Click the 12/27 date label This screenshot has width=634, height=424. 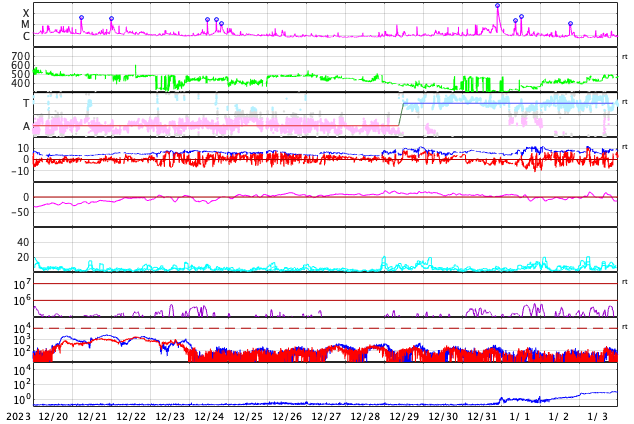326,417
